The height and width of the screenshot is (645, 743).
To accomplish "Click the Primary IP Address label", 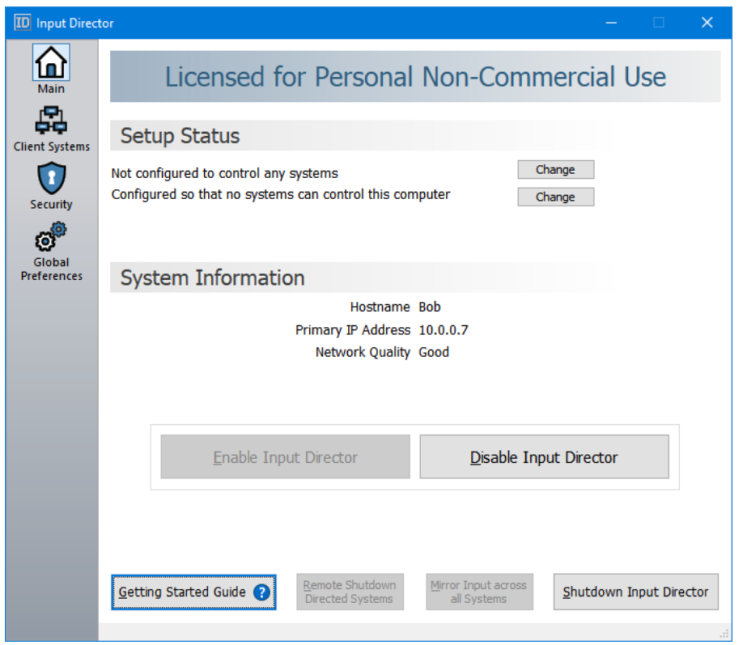I will coord(353,330).
